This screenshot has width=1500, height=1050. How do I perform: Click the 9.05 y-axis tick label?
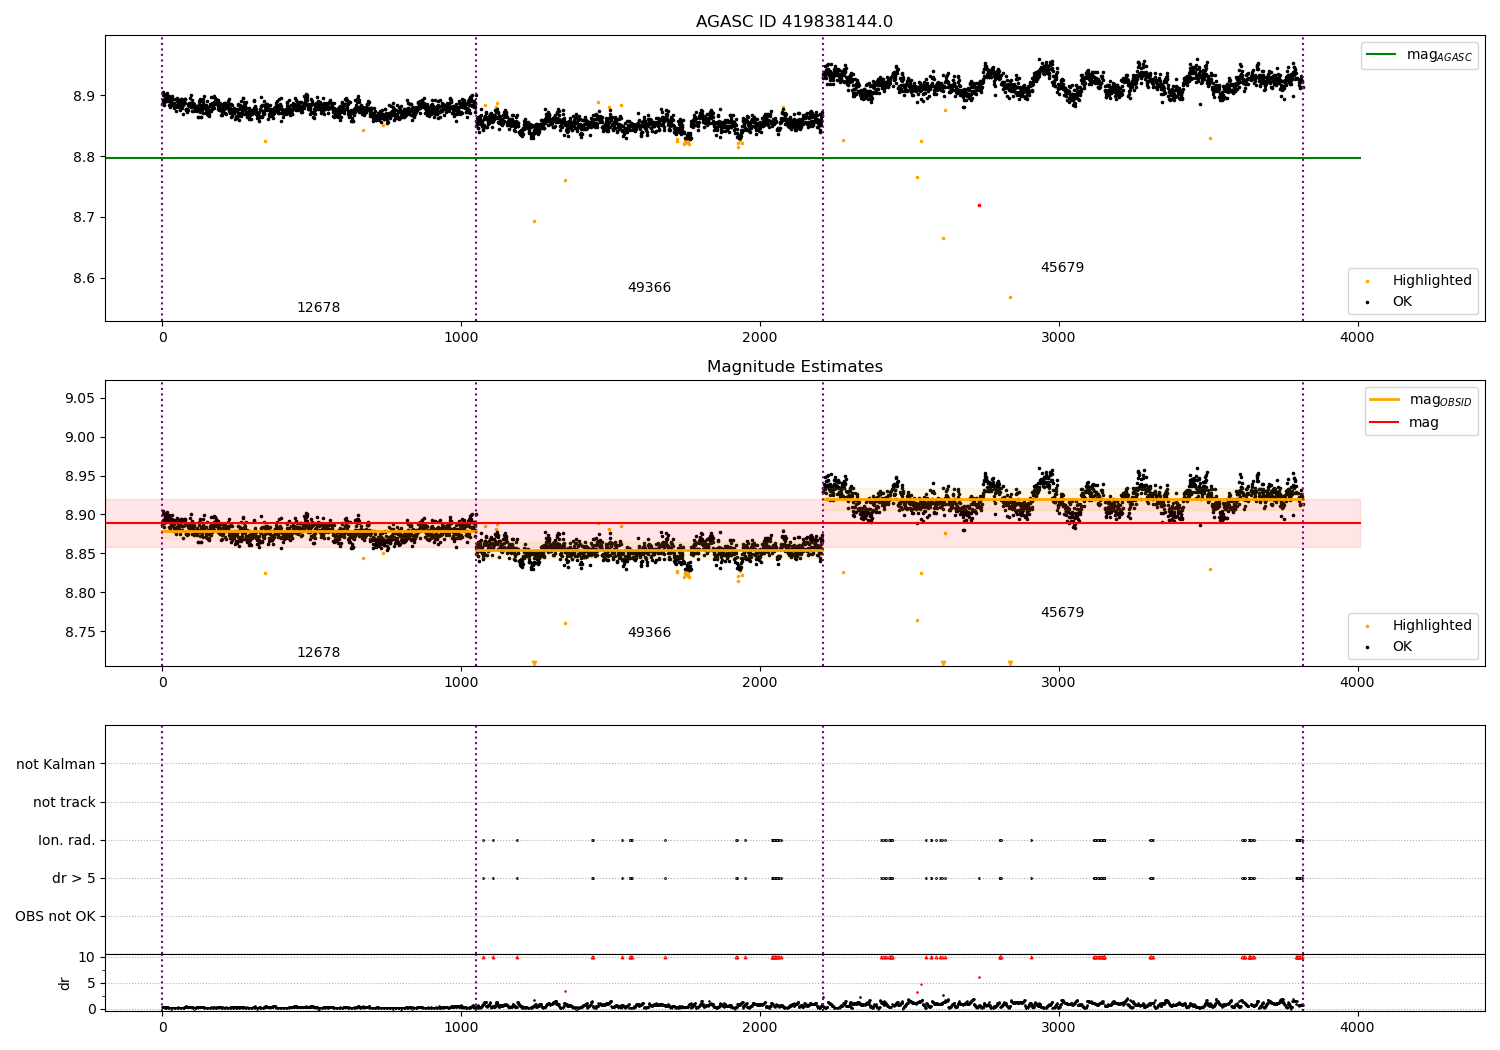pos(82,399)
